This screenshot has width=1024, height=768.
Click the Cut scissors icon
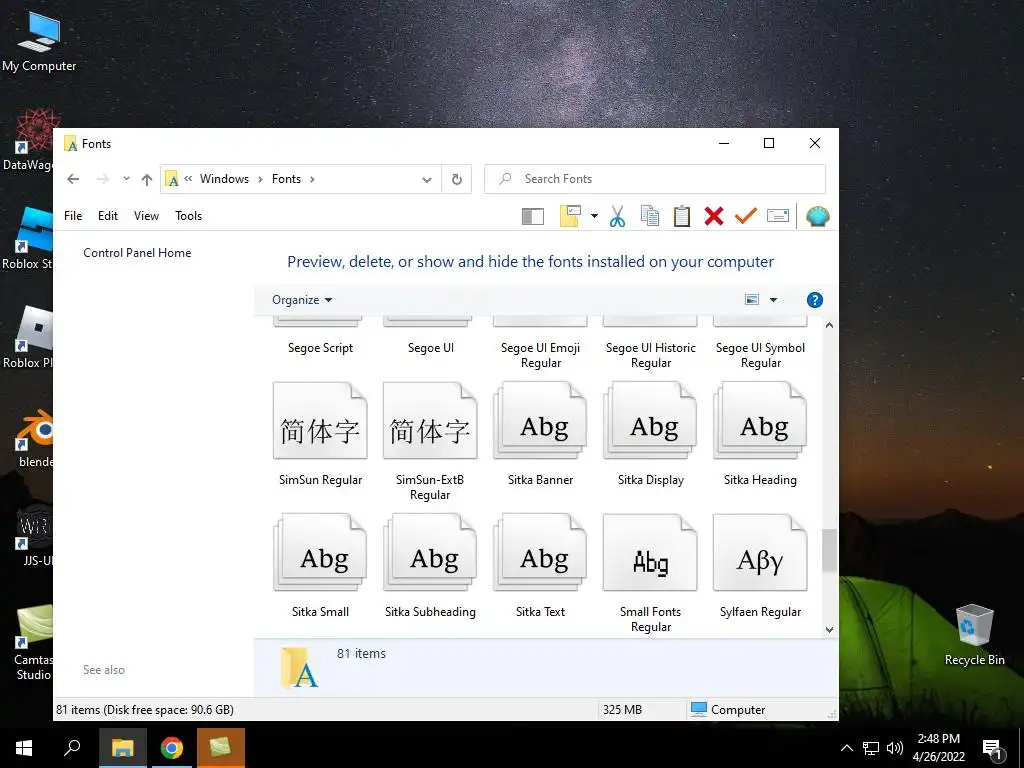[617, 216]
